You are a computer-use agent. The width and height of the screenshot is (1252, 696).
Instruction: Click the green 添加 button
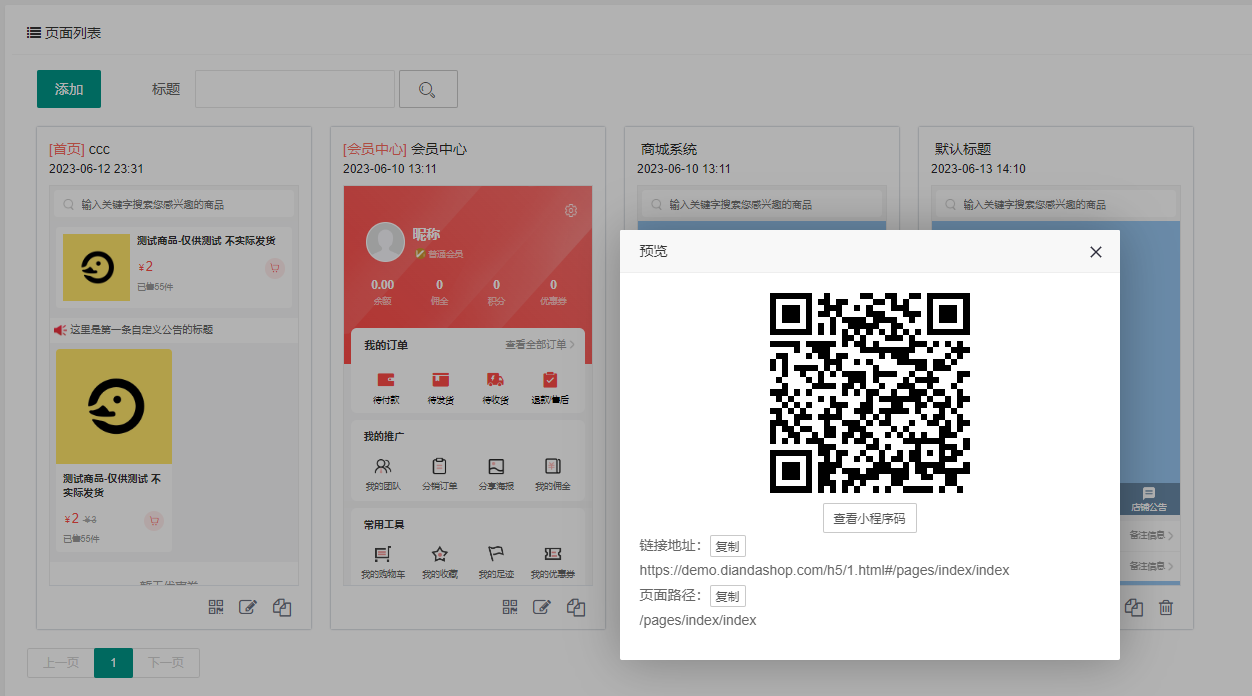point(69,89)
